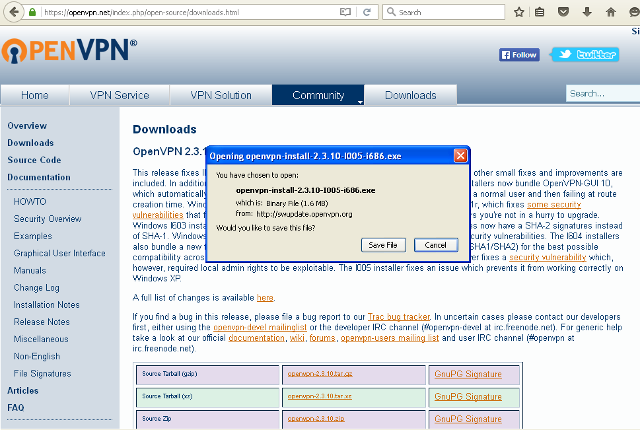Viewport: 640px width, 430px height.
Task: Click the Downloads page heading
Action: pos(164,129)
